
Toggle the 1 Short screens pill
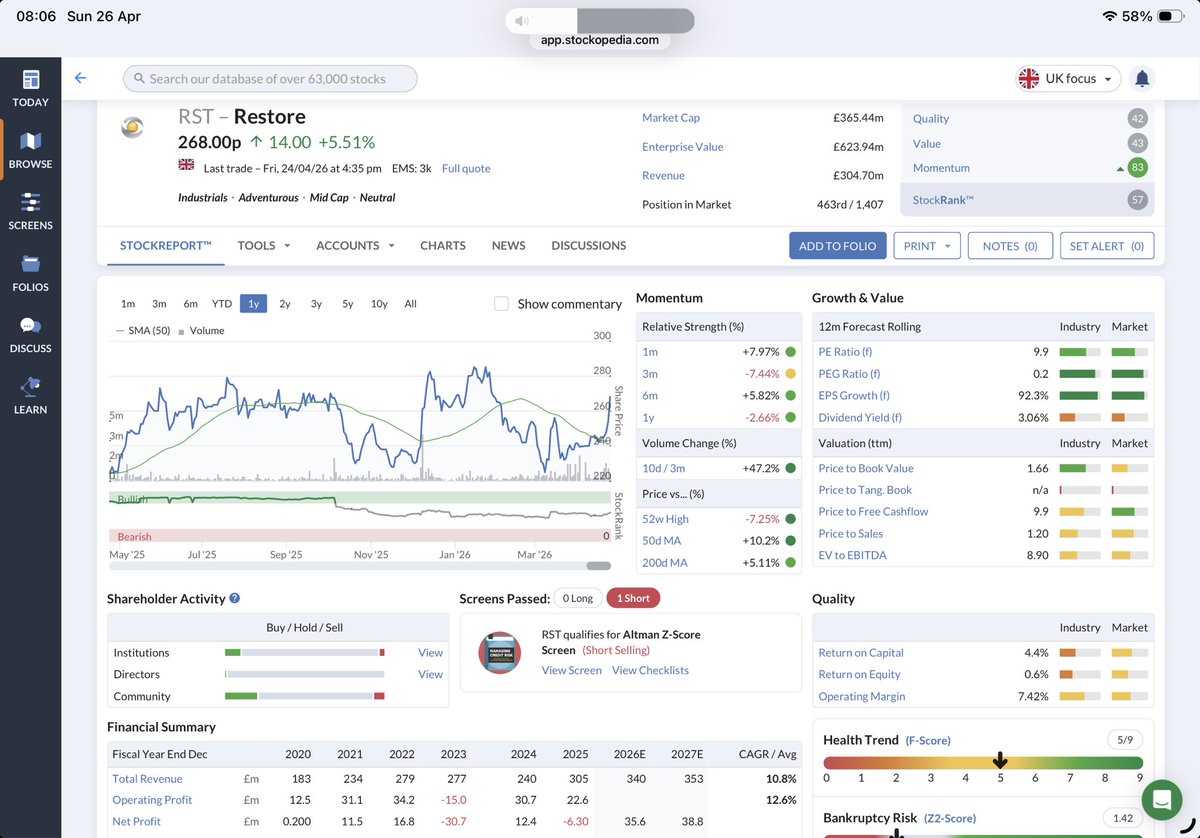tap(633, 598)
